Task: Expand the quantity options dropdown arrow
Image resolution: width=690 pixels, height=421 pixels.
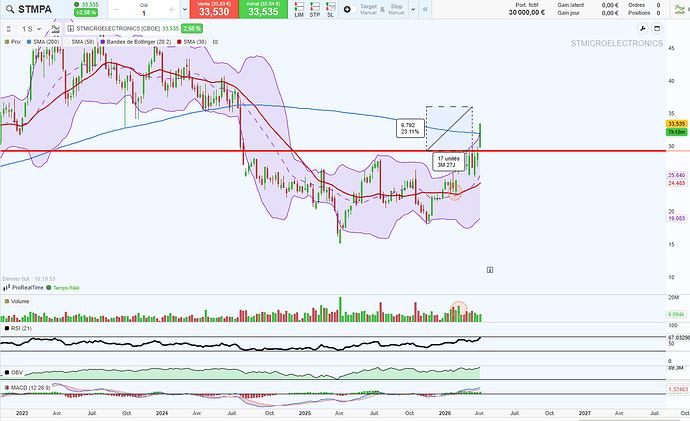Action: [x=184, y=10]
